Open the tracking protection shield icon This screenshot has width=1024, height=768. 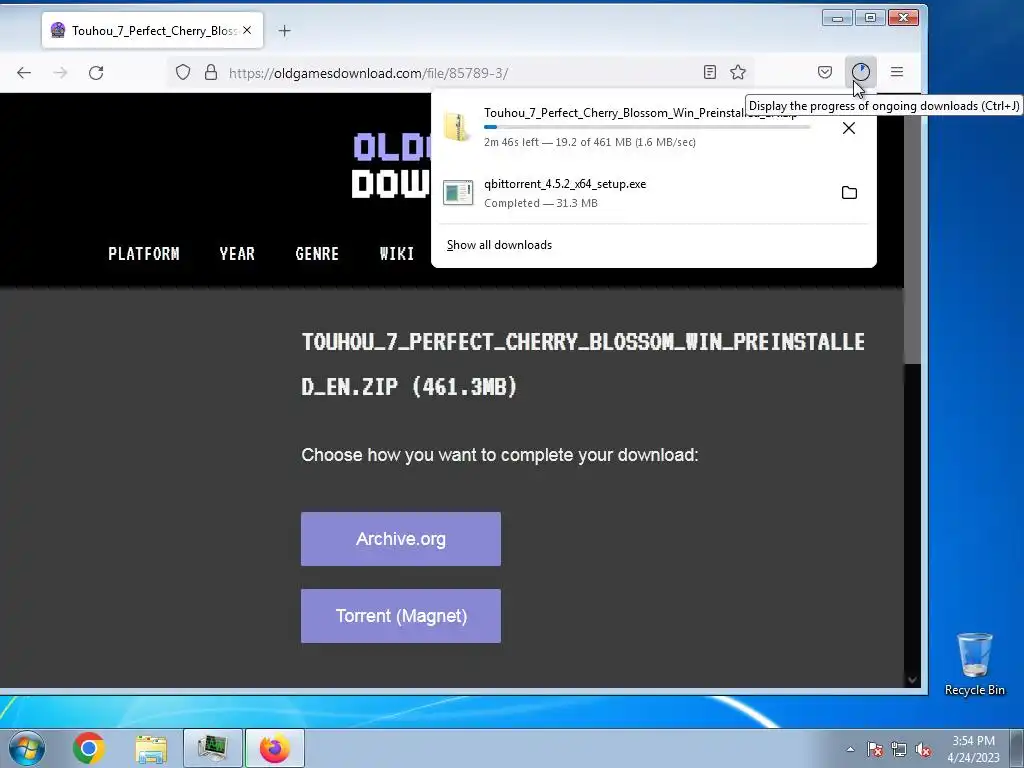(x=183, y=72)
